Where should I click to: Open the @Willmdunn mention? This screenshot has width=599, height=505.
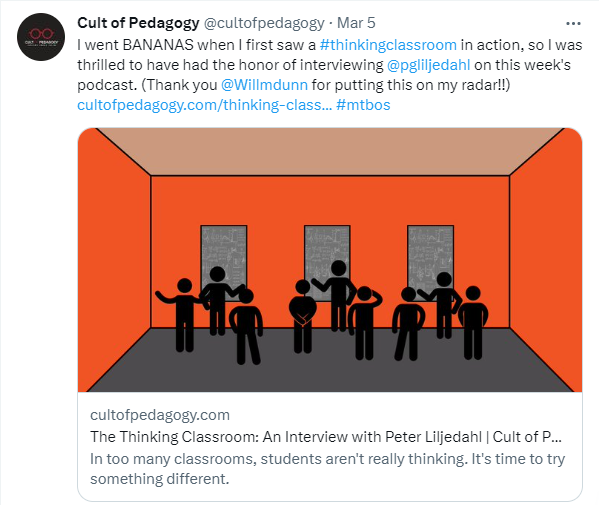tap(264, 85)
